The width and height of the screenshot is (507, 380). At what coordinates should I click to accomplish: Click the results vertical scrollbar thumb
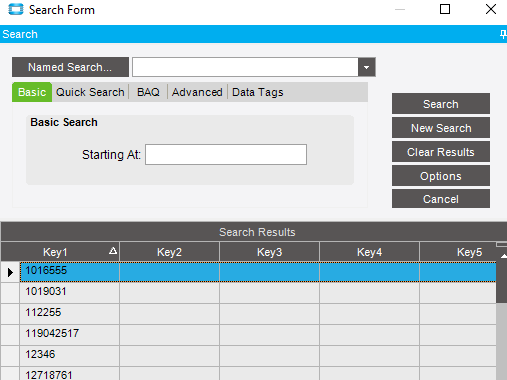pyautogui.click(x=502, y=282)
